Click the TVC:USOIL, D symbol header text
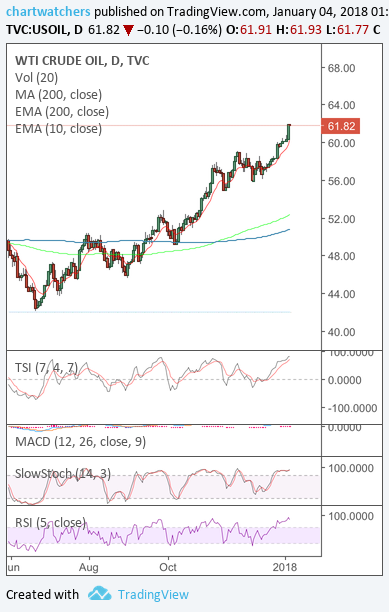The image size is (389, 612). pyautogui.click(x=44, y=30)
